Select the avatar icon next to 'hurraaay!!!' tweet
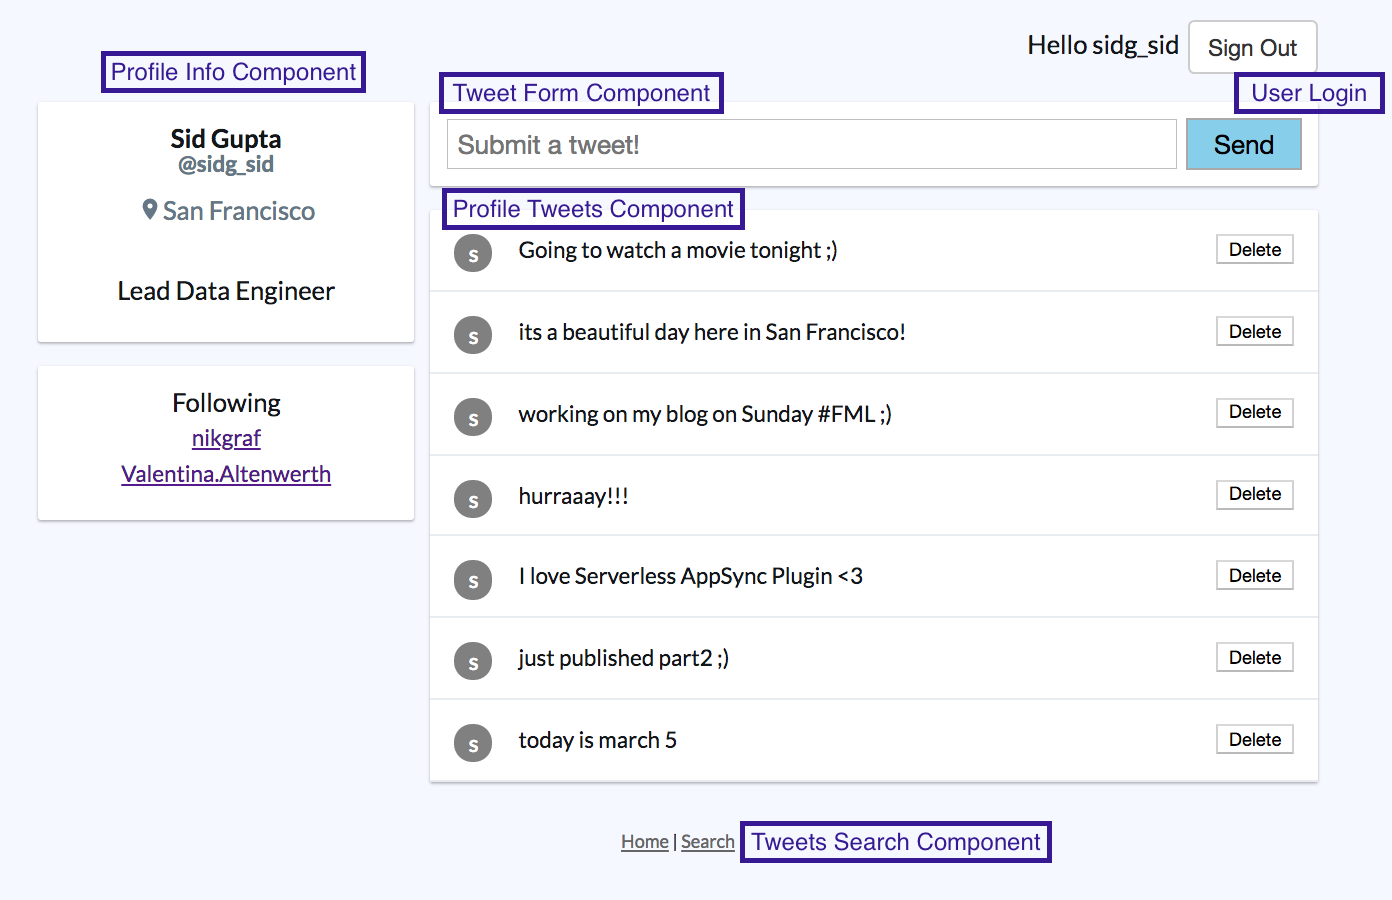The width and height of the screenshot is (1392, 900). 473,499
